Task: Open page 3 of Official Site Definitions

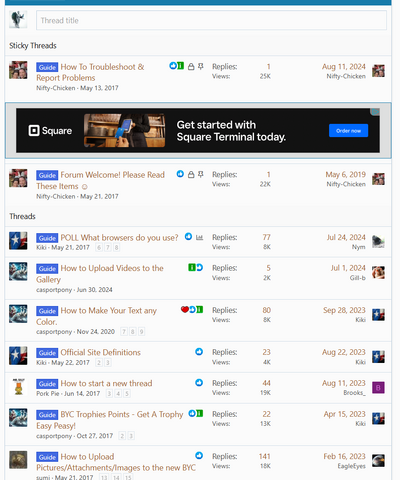Action: 108,362
